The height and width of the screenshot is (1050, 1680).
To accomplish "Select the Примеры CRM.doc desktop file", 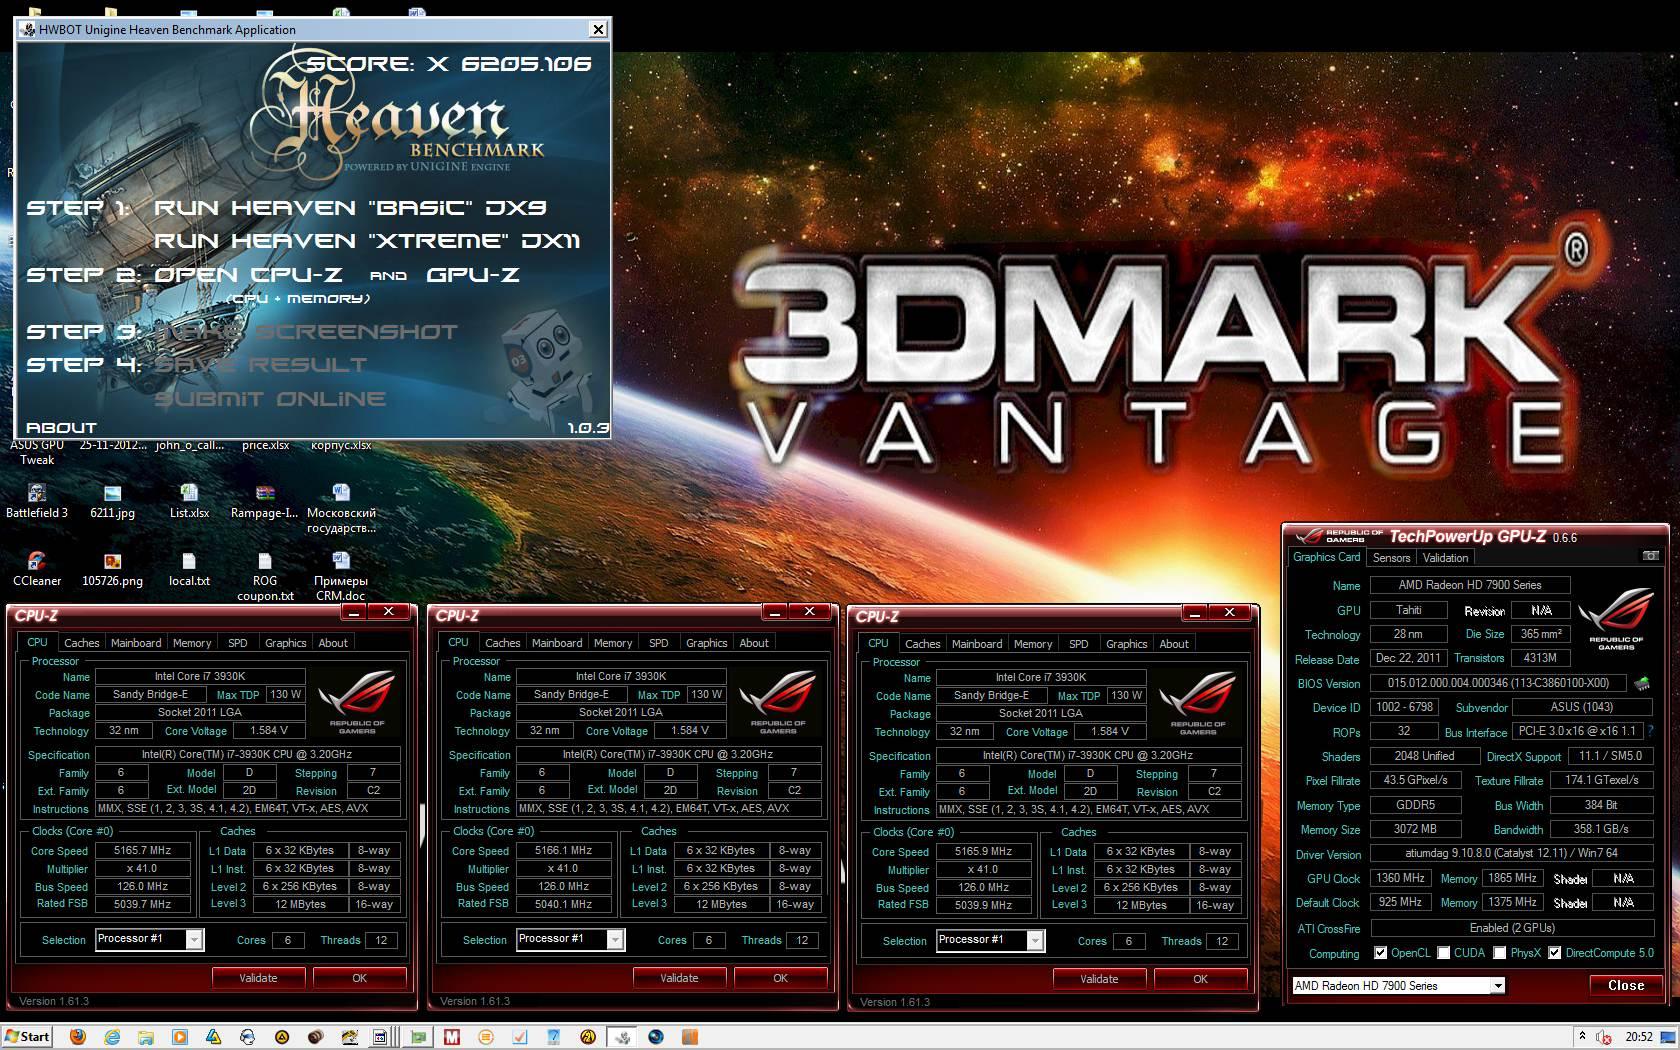I will (x=341, y=577).
